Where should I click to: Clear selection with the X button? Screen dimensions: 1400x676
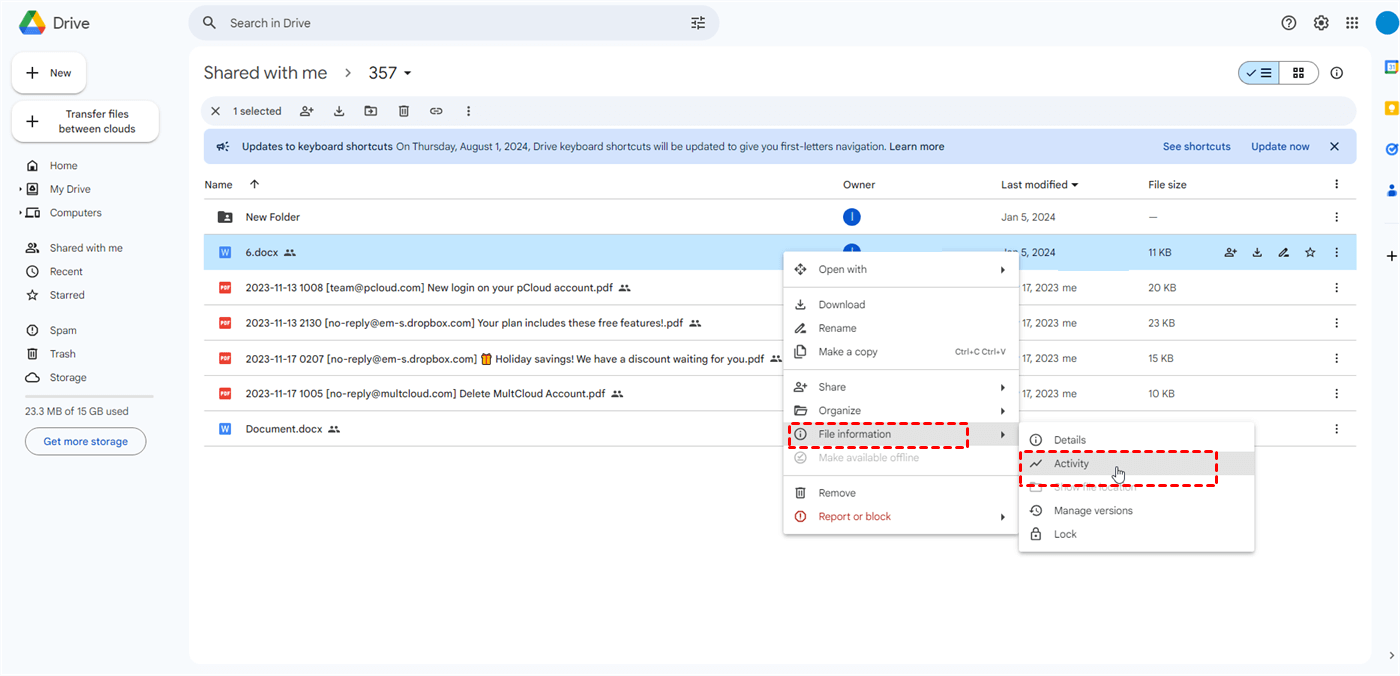coord(215,111)
